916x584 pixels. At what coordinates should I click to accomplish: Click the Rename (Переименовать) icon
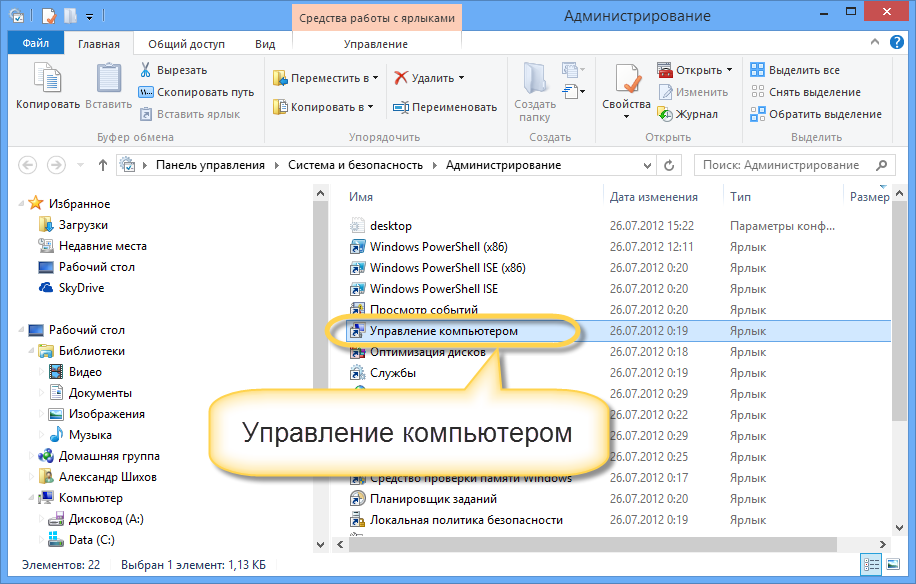click(x=400, y=107)
